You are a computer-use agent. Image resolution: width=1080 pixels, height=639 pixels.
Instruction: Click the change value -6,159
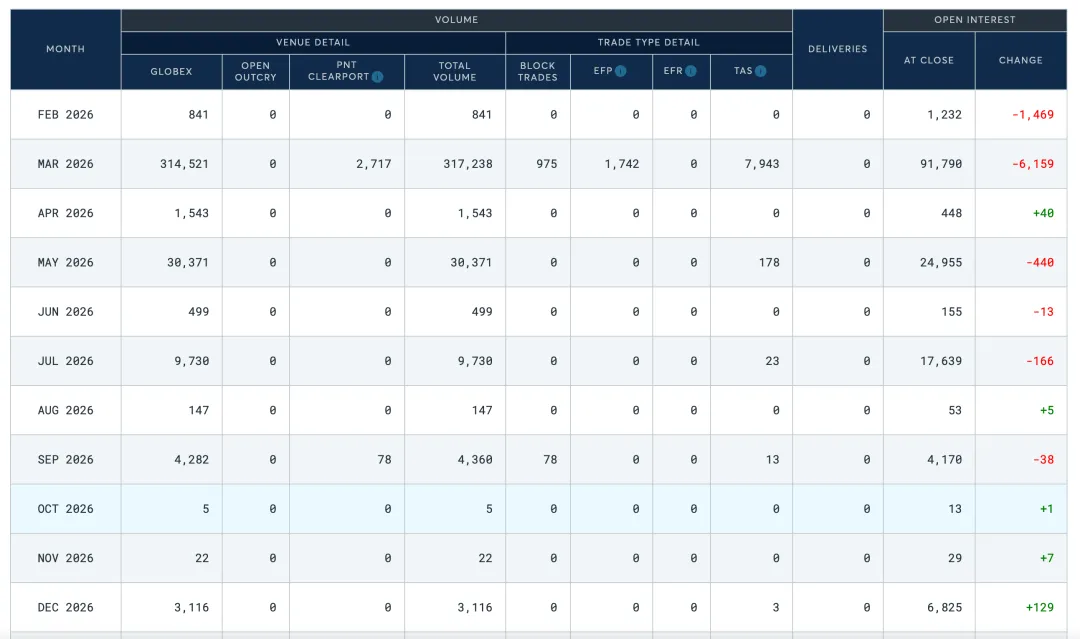[1032, 164]
